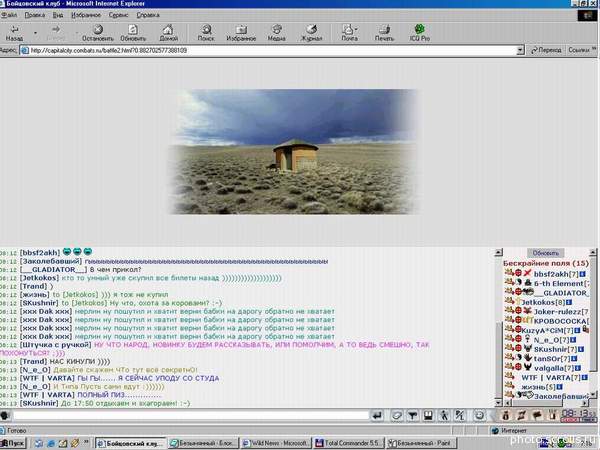Viewport: 600px width, 450px height.
Task: Open the Почта mail toolbar button
Action: click(348, 33)
